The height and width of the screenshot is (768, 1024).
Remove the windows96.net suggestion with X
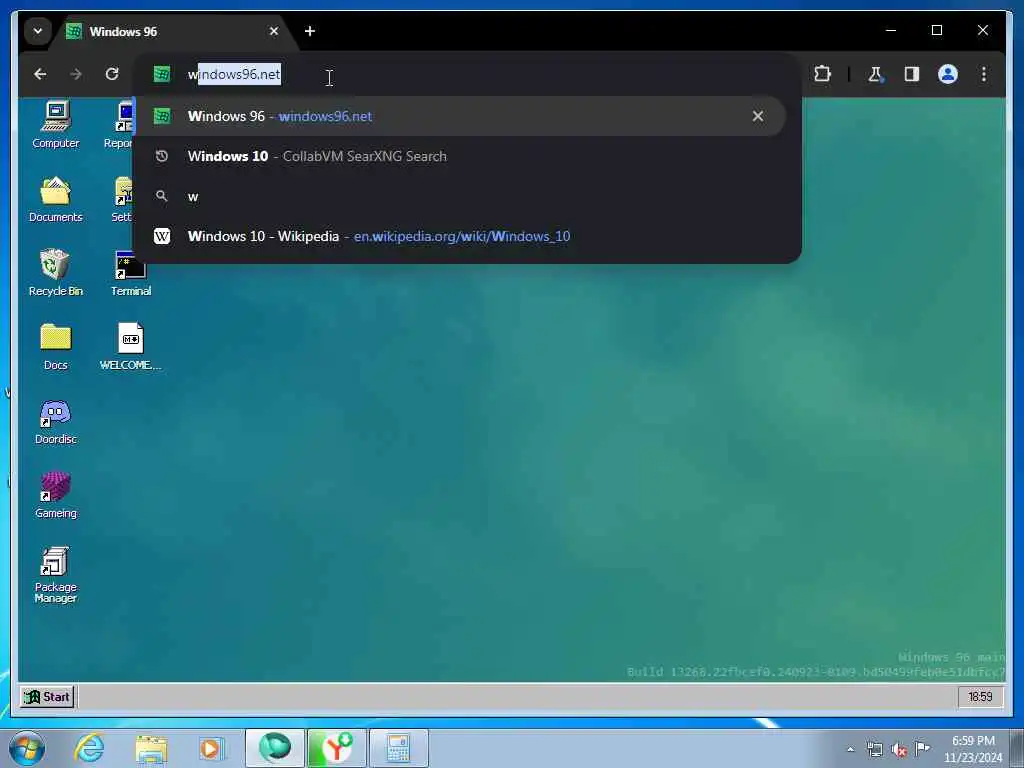[x=758, y=116]
